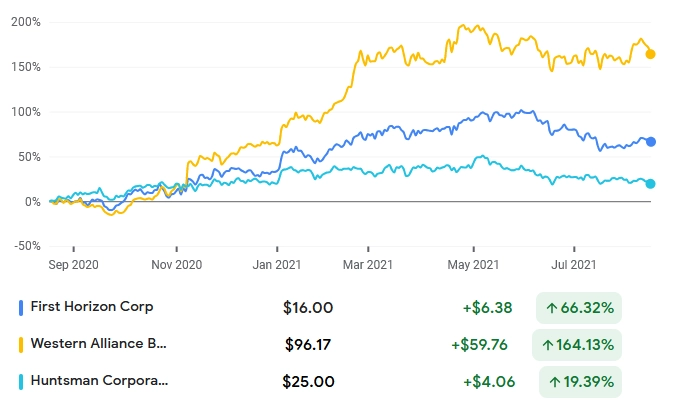The height and width of the screenshot is (404, 673).
Task: Click the blue color bar beside First Horizon Corp
Action: (22, 307)
